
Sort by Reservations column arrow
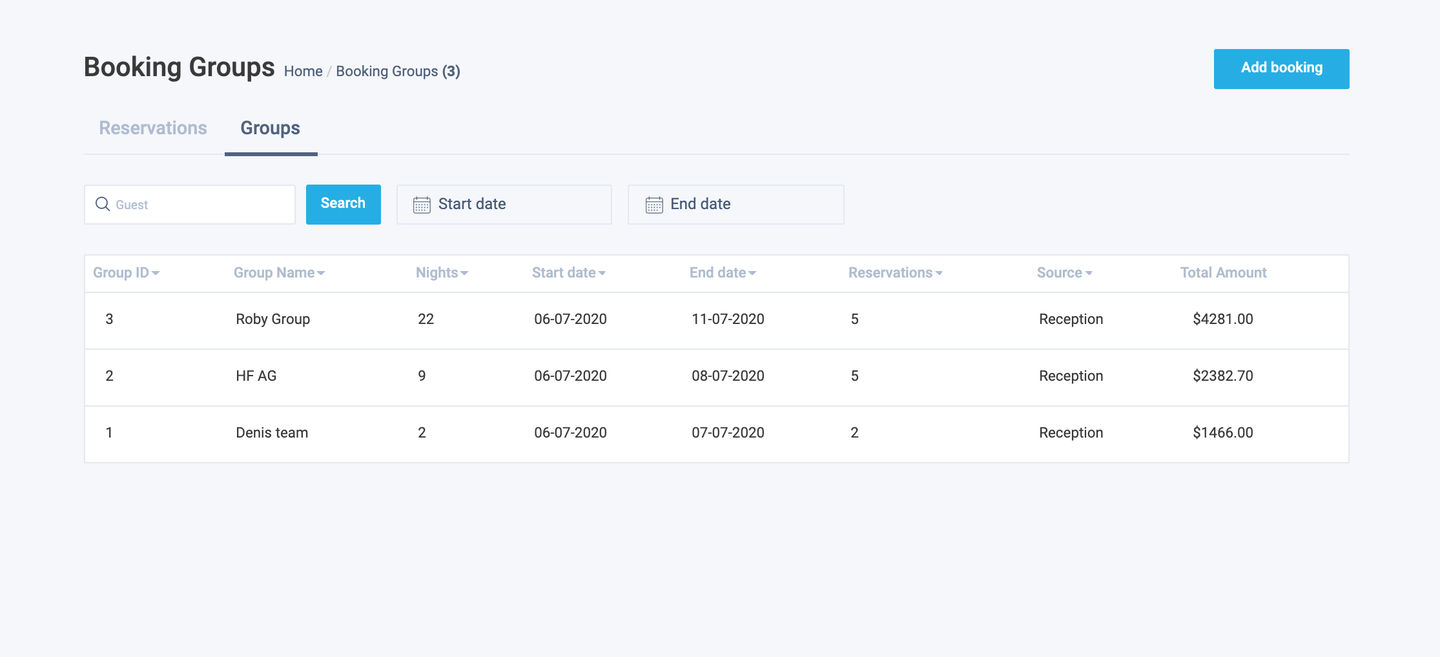pos(939,273)
